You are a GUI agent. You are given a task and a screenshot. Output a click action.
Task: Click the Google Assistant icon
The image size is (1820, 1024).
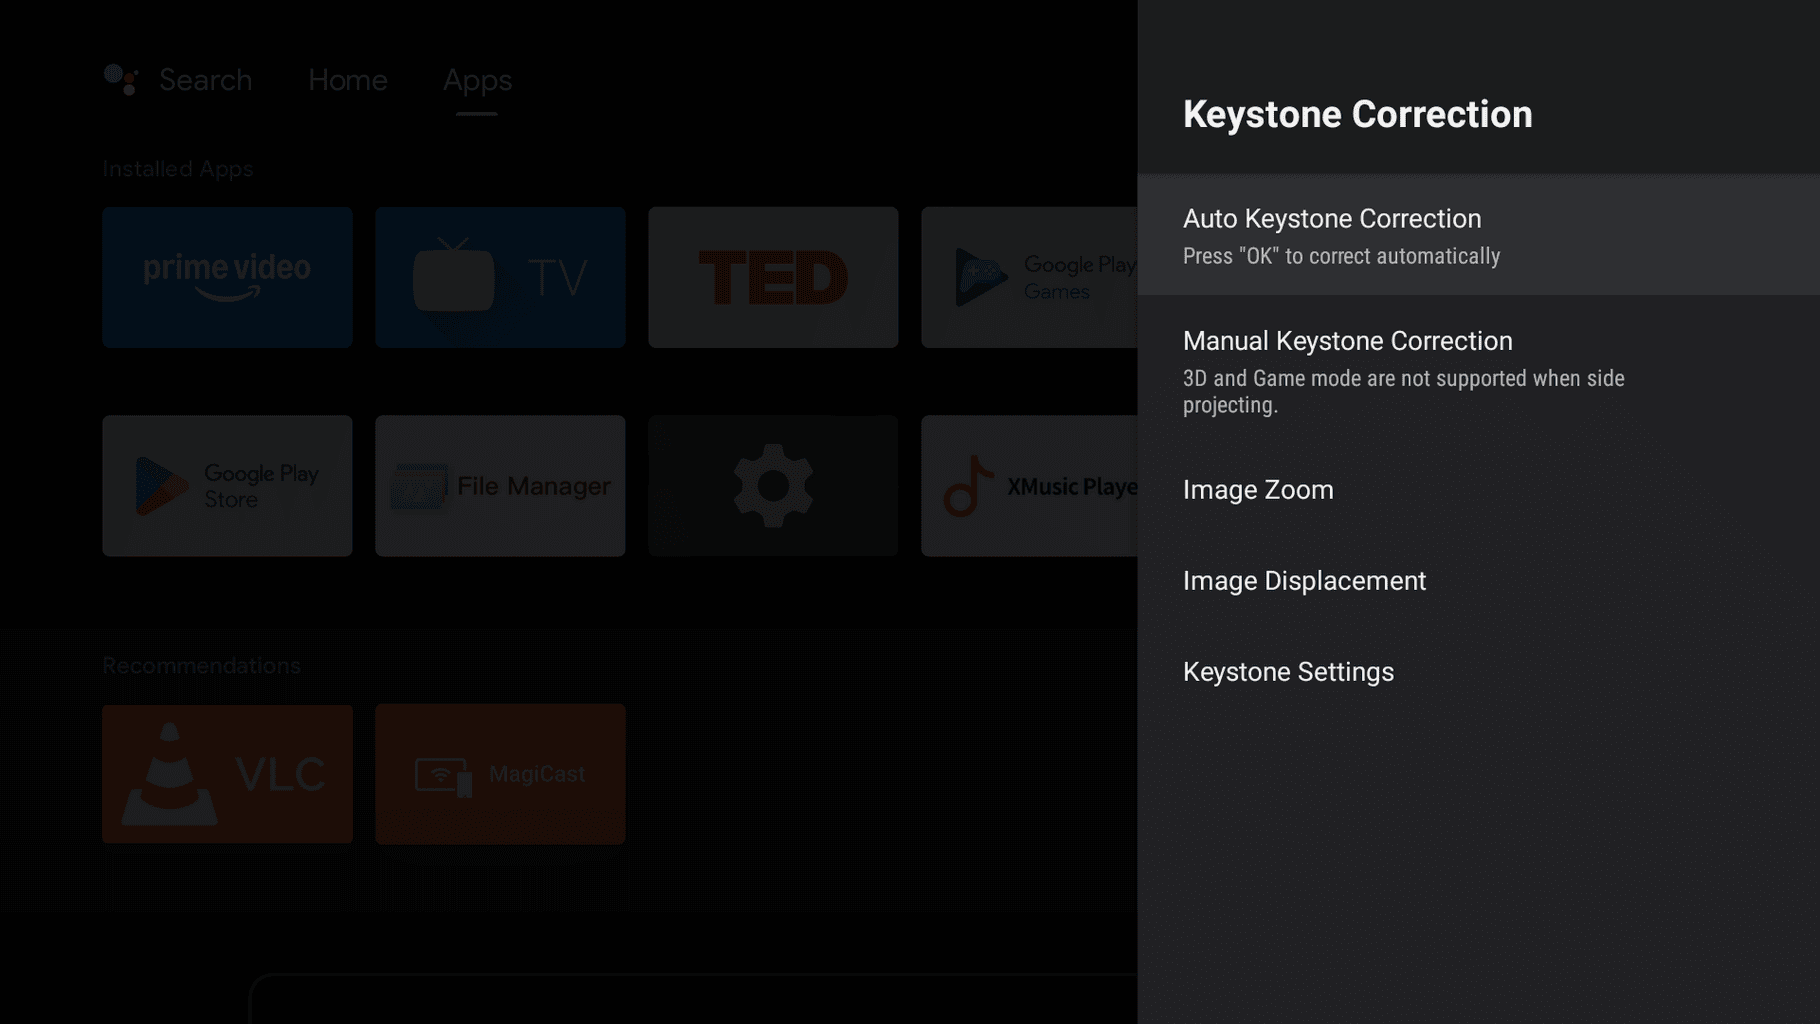click(x=121, y=80)
